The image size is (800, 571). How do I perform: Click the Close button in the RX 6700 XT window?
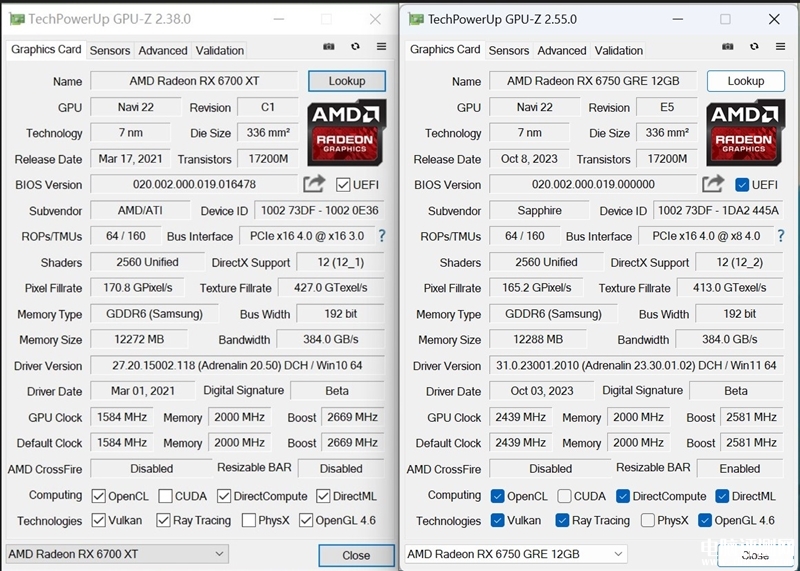click(356, 555)
